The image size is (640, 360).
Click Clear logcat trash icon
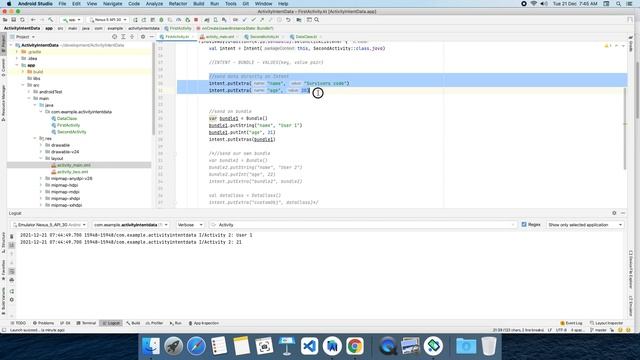point(11,237)
